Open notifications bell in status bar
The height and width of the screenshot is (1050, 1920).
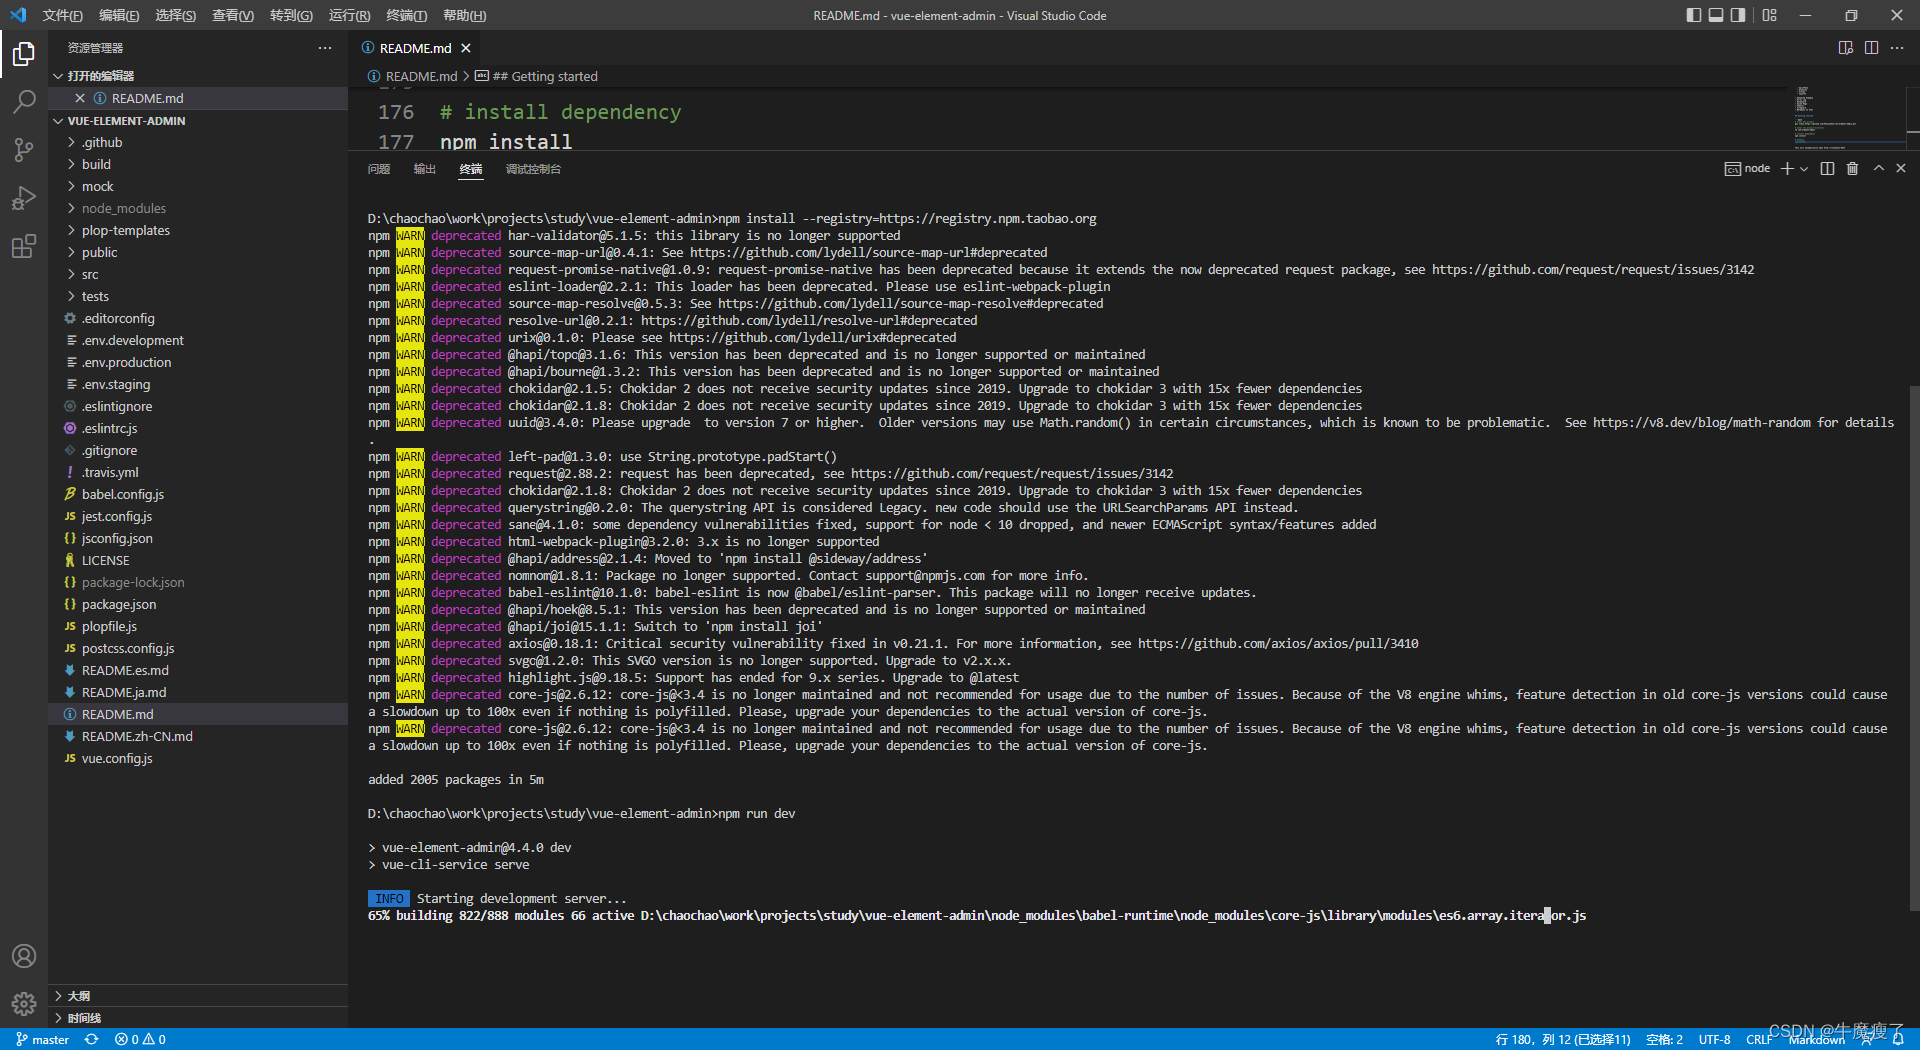pos(1898,1039)
